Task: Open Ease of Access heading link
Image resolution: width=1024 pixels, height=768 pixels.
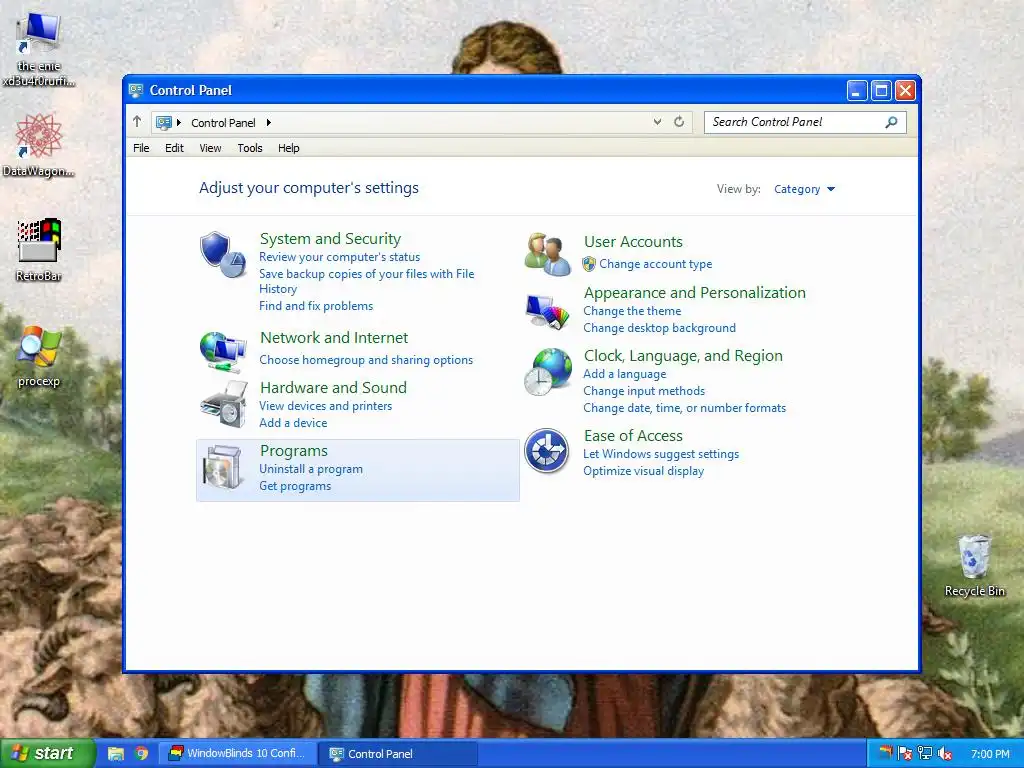Action: [633, 436]
